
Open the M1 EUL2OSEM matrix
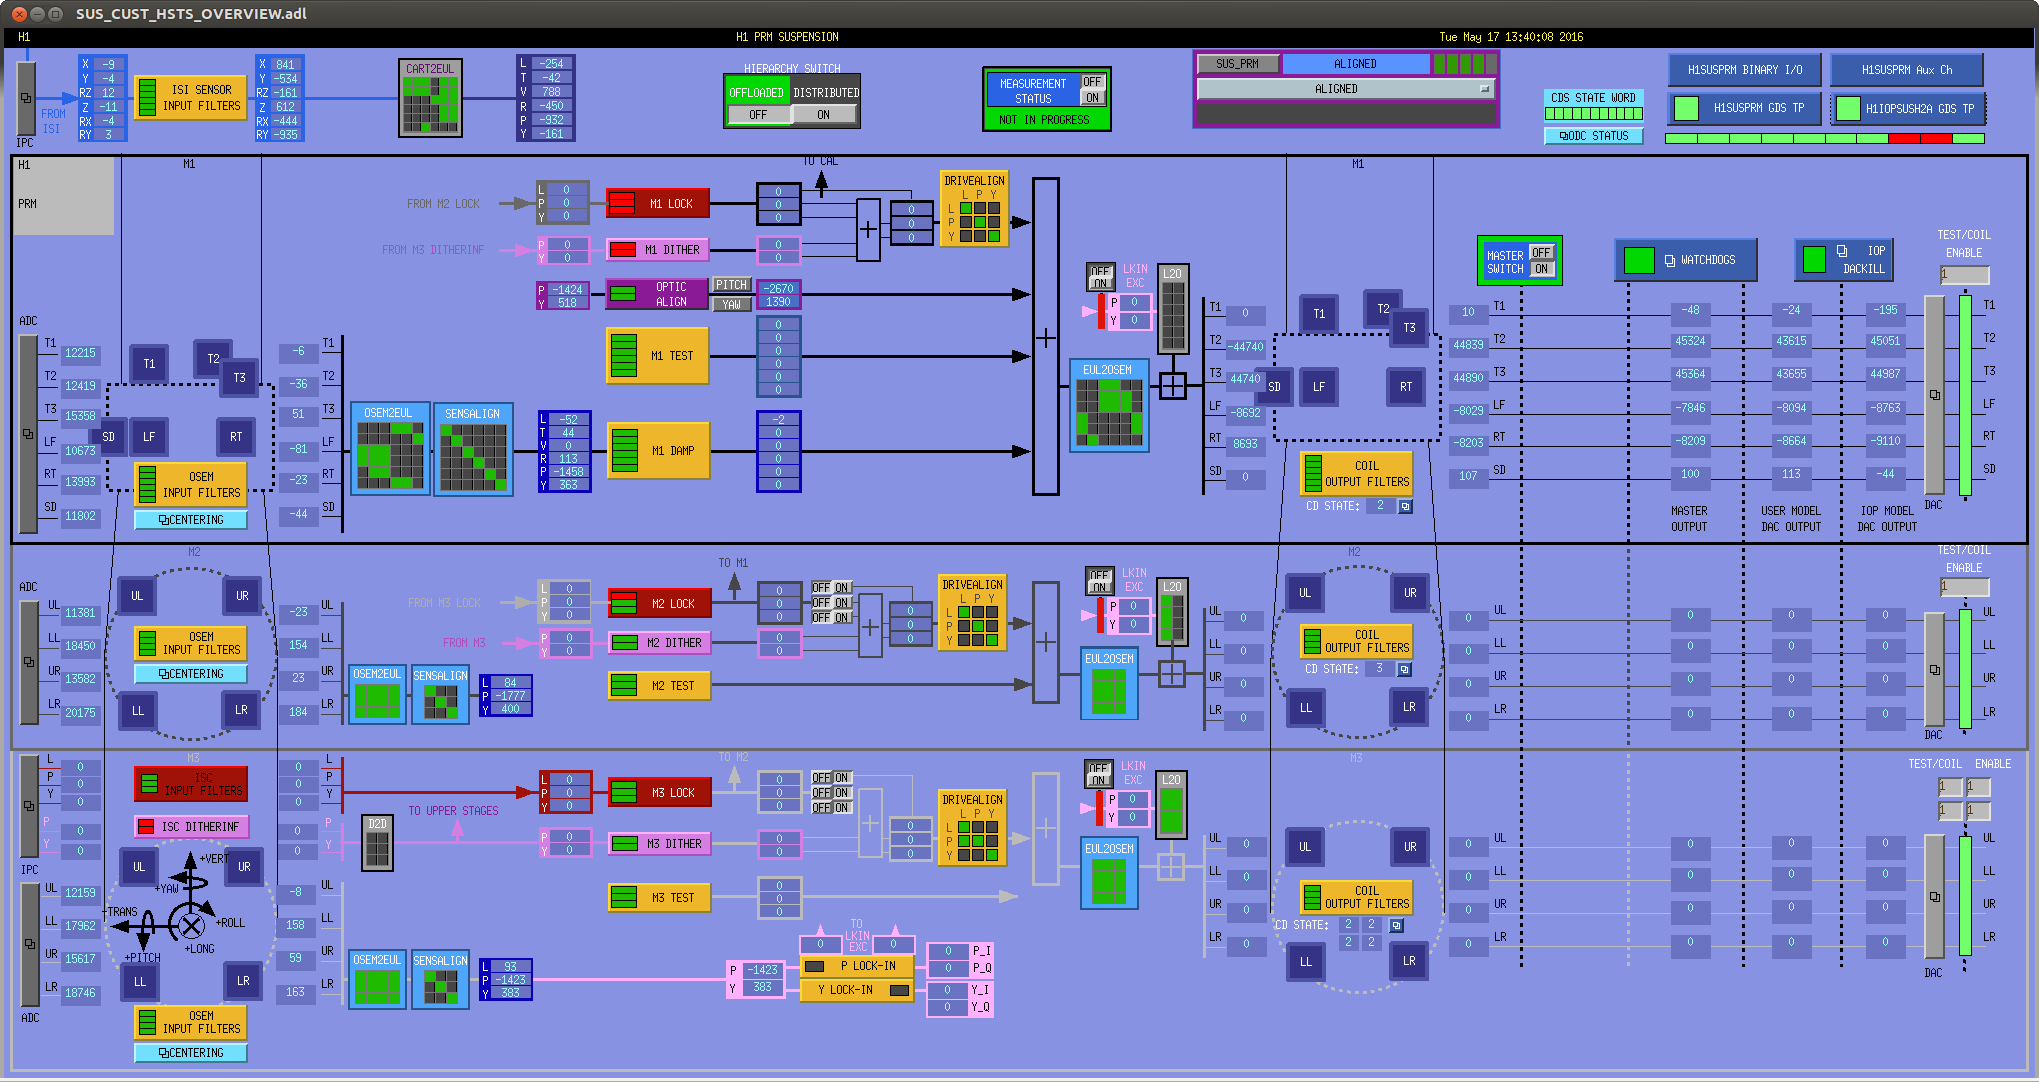coord(1109,405)
